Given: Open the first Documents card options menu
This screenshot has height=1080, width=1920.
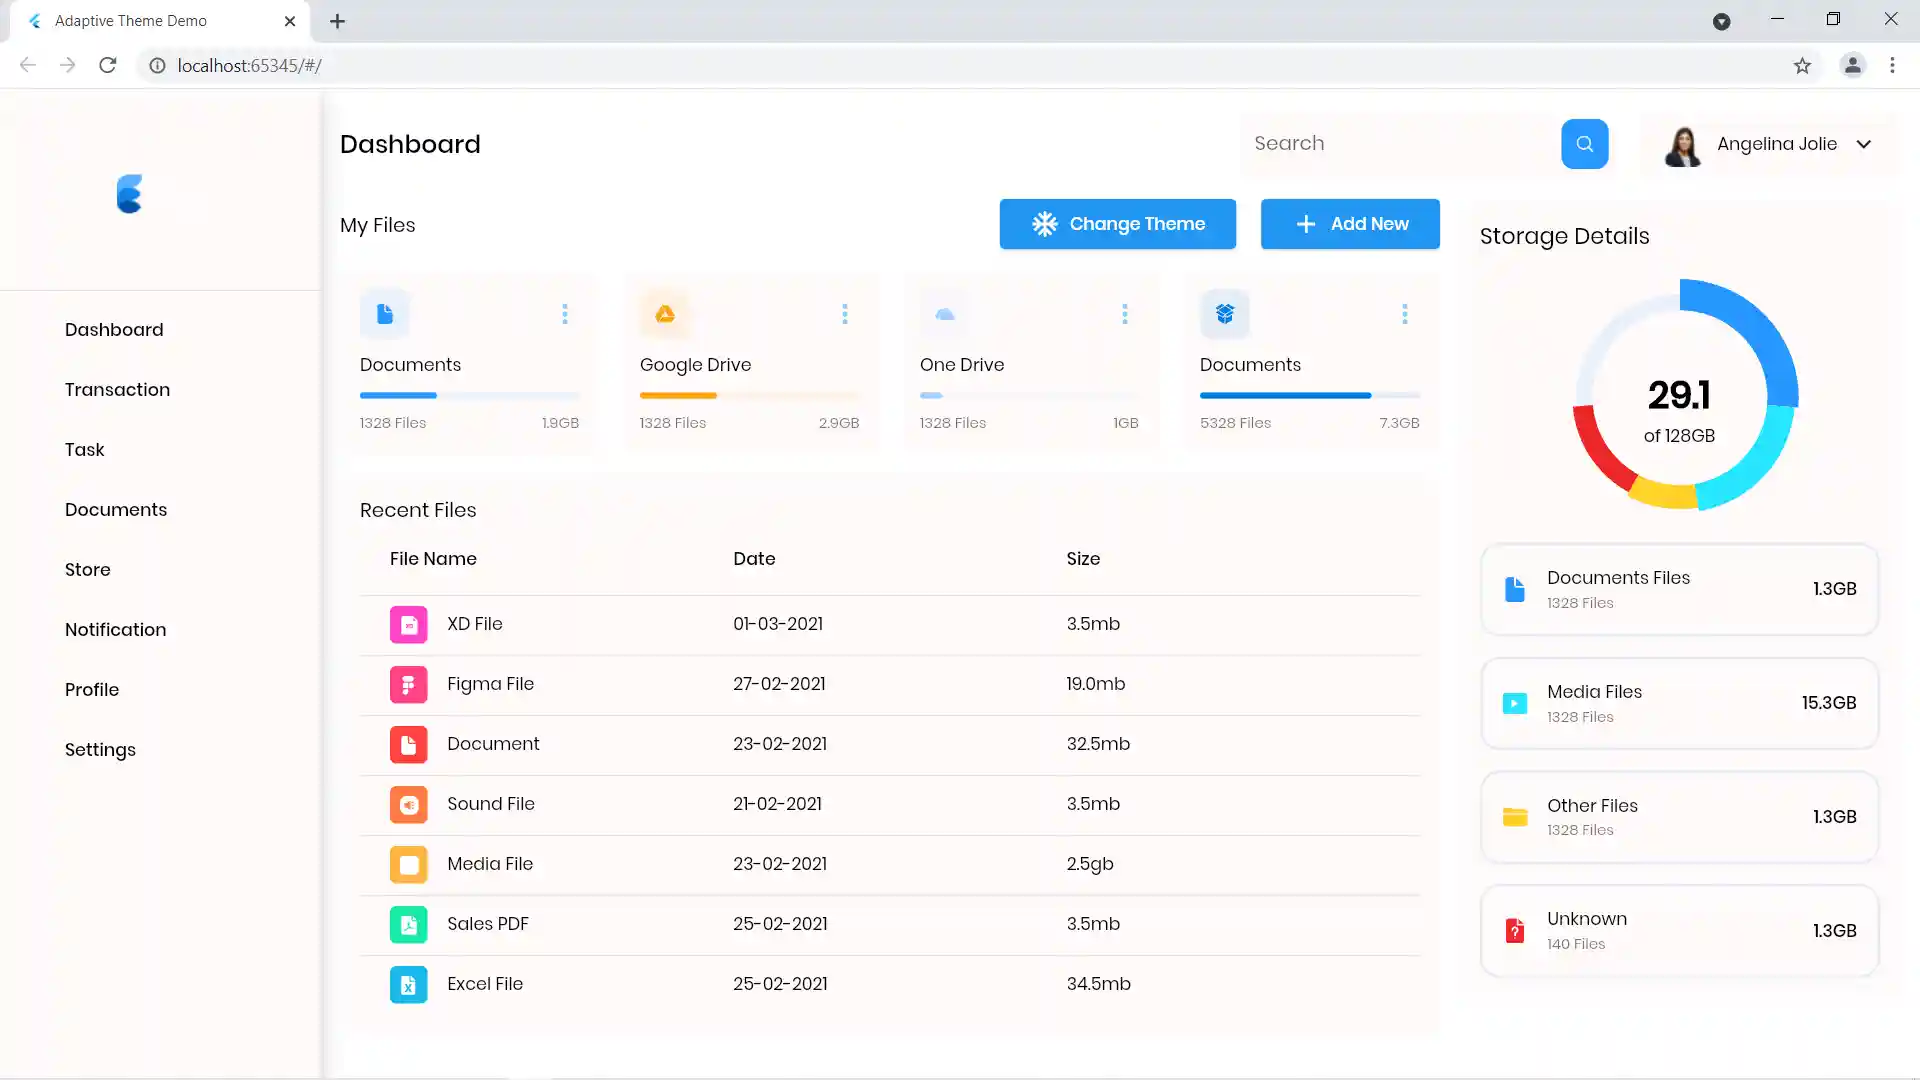Looking at the screenshot, I should [565, 314].
